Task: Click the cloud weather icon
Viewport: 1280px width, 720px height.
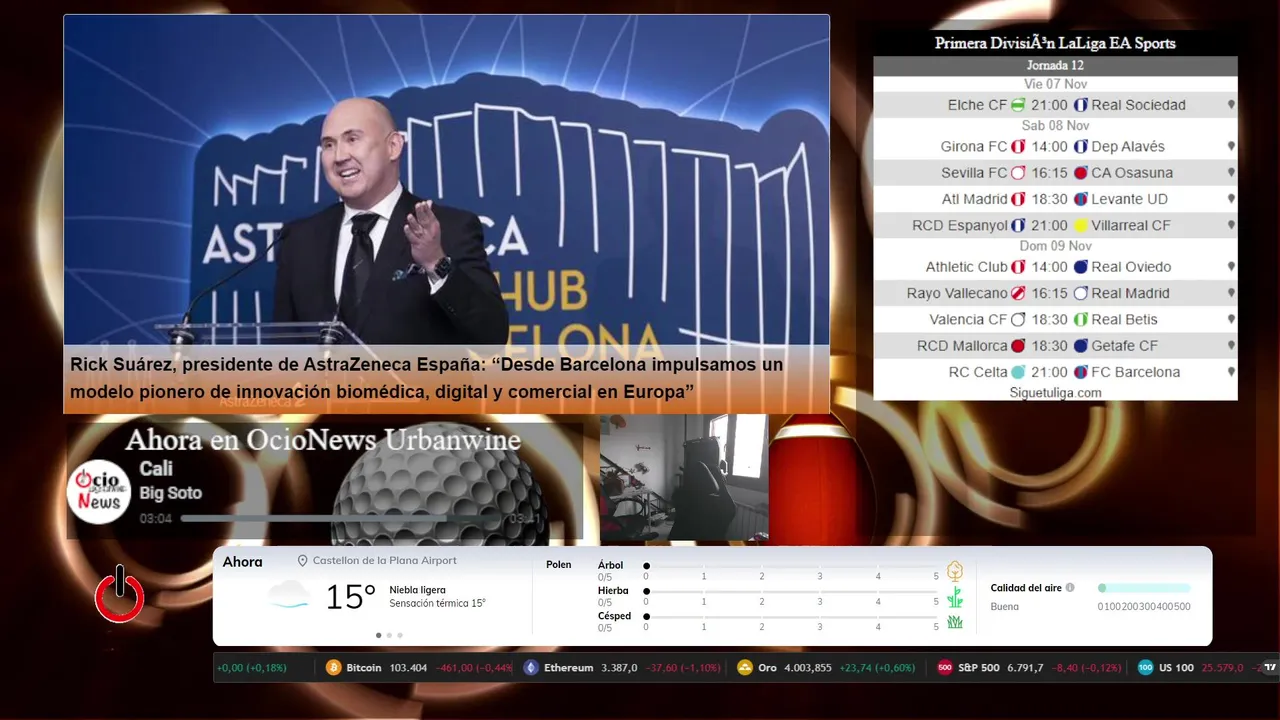Action: [289, 595]
